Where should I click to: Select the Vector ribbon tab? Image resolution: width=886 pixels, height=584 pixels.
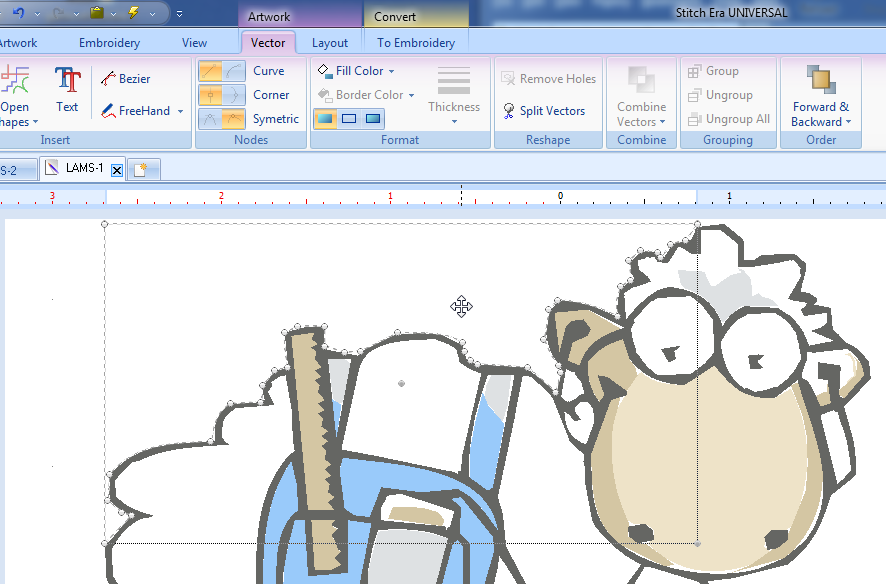coord(268,43)
